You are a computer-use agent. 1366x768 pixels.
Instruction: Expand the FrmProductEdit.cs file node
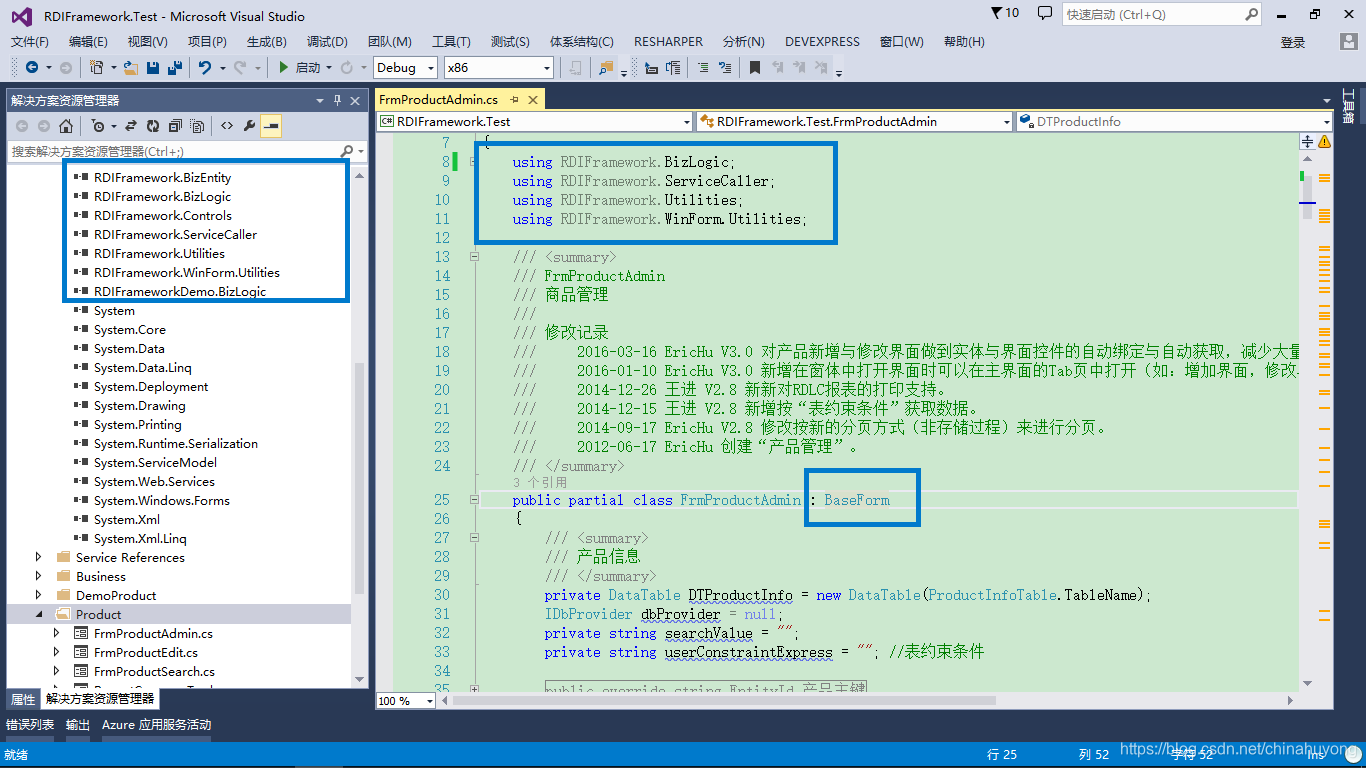57,652
